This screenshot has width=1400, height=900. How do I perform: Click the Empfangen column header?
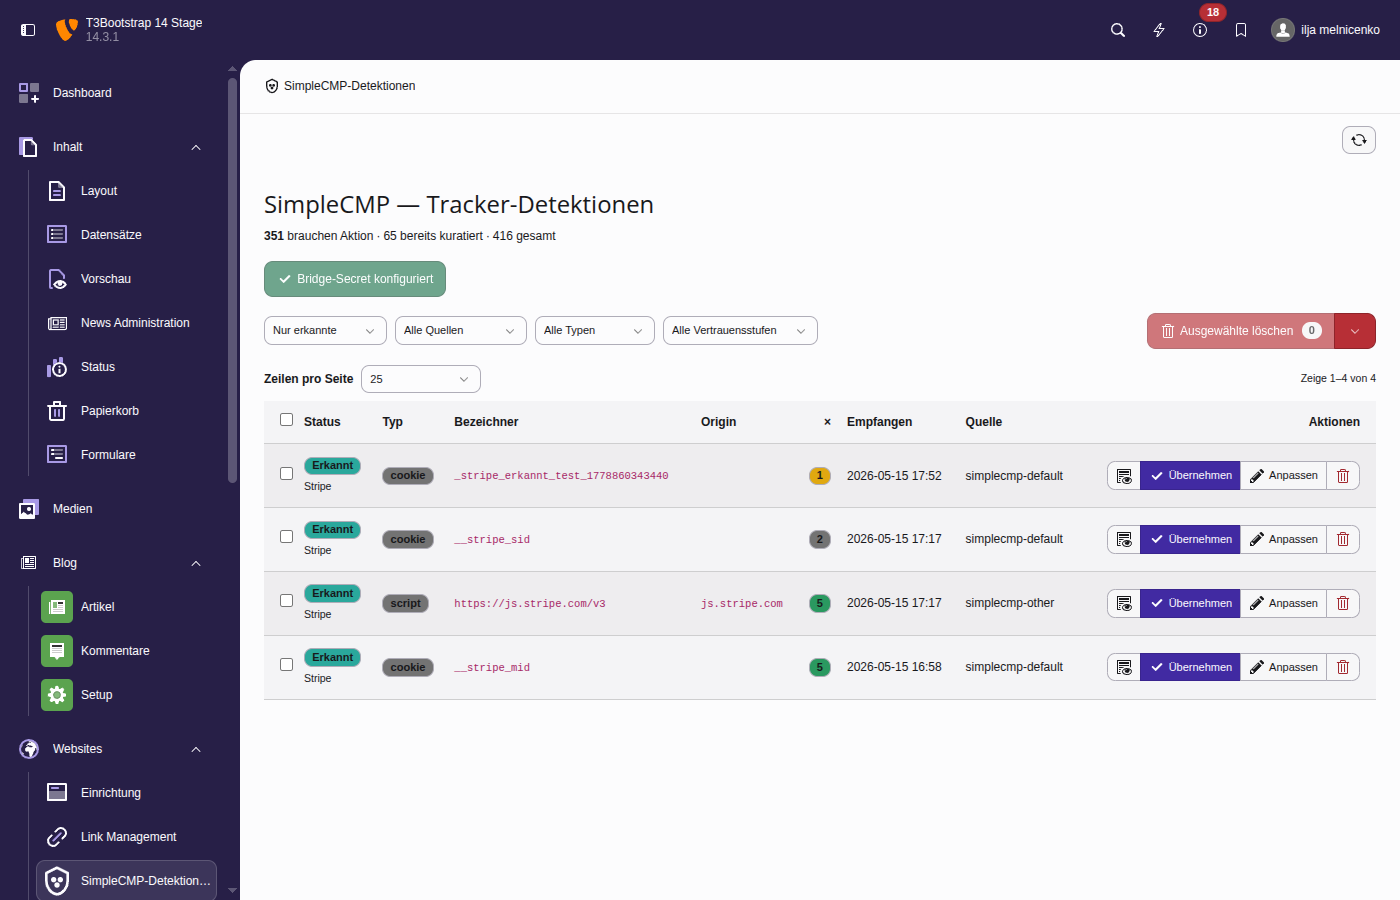point(879,422)
